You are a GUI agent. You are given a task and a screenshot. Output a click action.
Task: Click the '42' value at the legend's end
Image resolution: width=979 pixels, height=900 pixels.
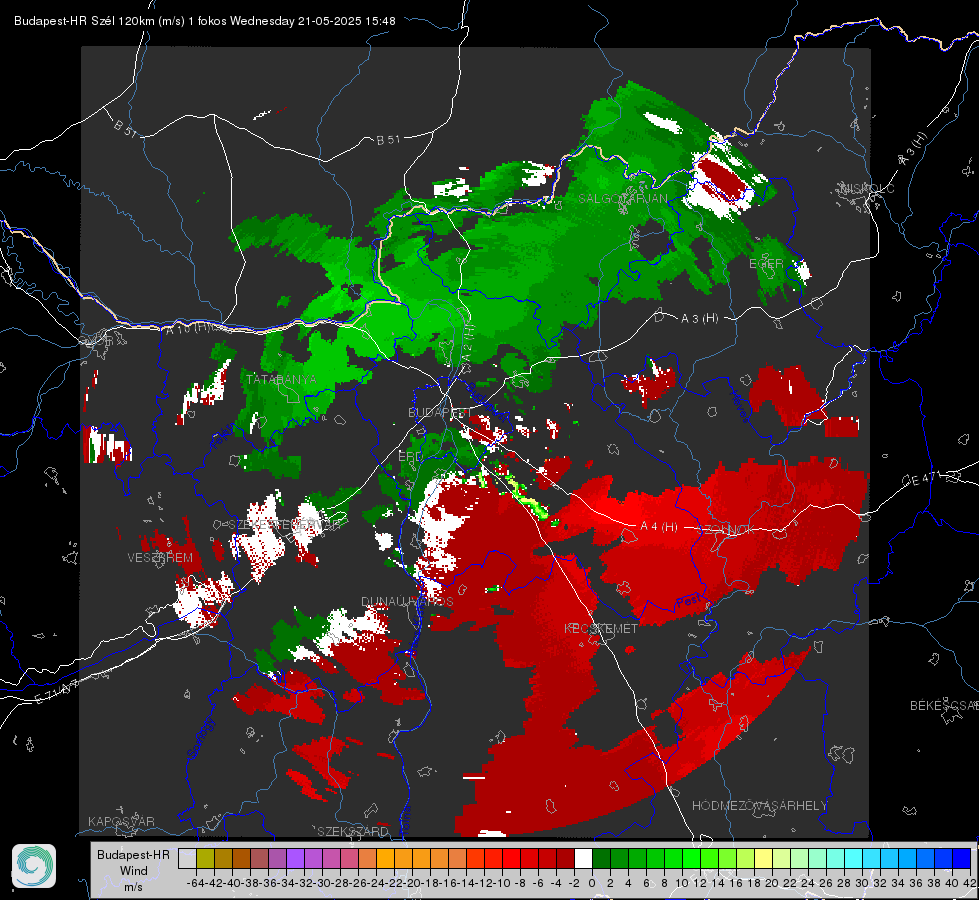(x=969, y=883)
